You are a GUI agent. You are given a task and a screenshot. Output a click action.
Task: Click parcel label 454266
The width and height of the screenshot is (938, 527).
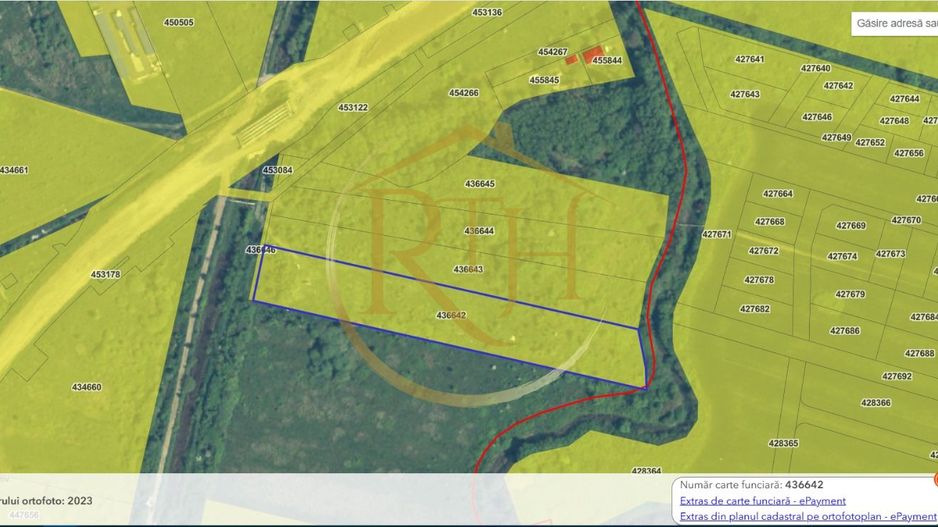464,93
